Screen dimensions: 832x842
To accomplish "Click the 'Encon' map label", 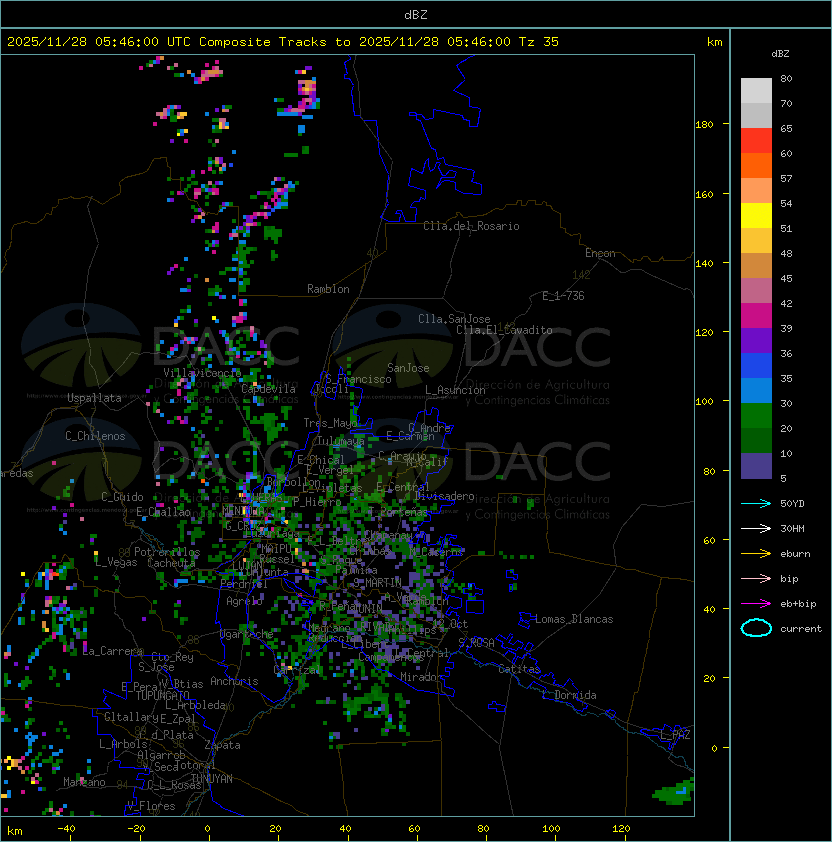I will tap(600, 253).
